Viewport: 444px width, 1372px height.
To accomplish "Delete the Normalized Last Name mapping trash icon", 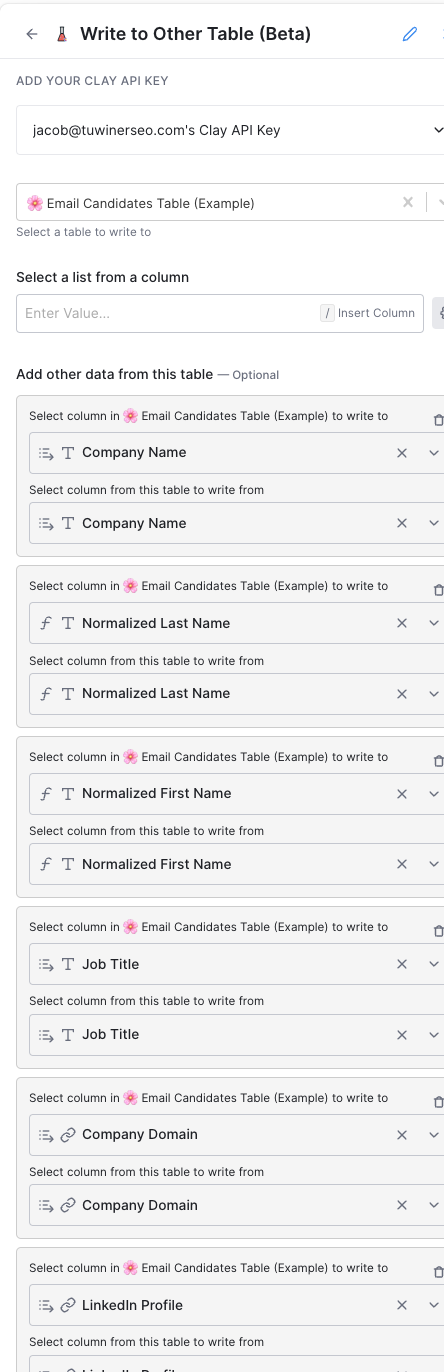I will pos(438,590).
